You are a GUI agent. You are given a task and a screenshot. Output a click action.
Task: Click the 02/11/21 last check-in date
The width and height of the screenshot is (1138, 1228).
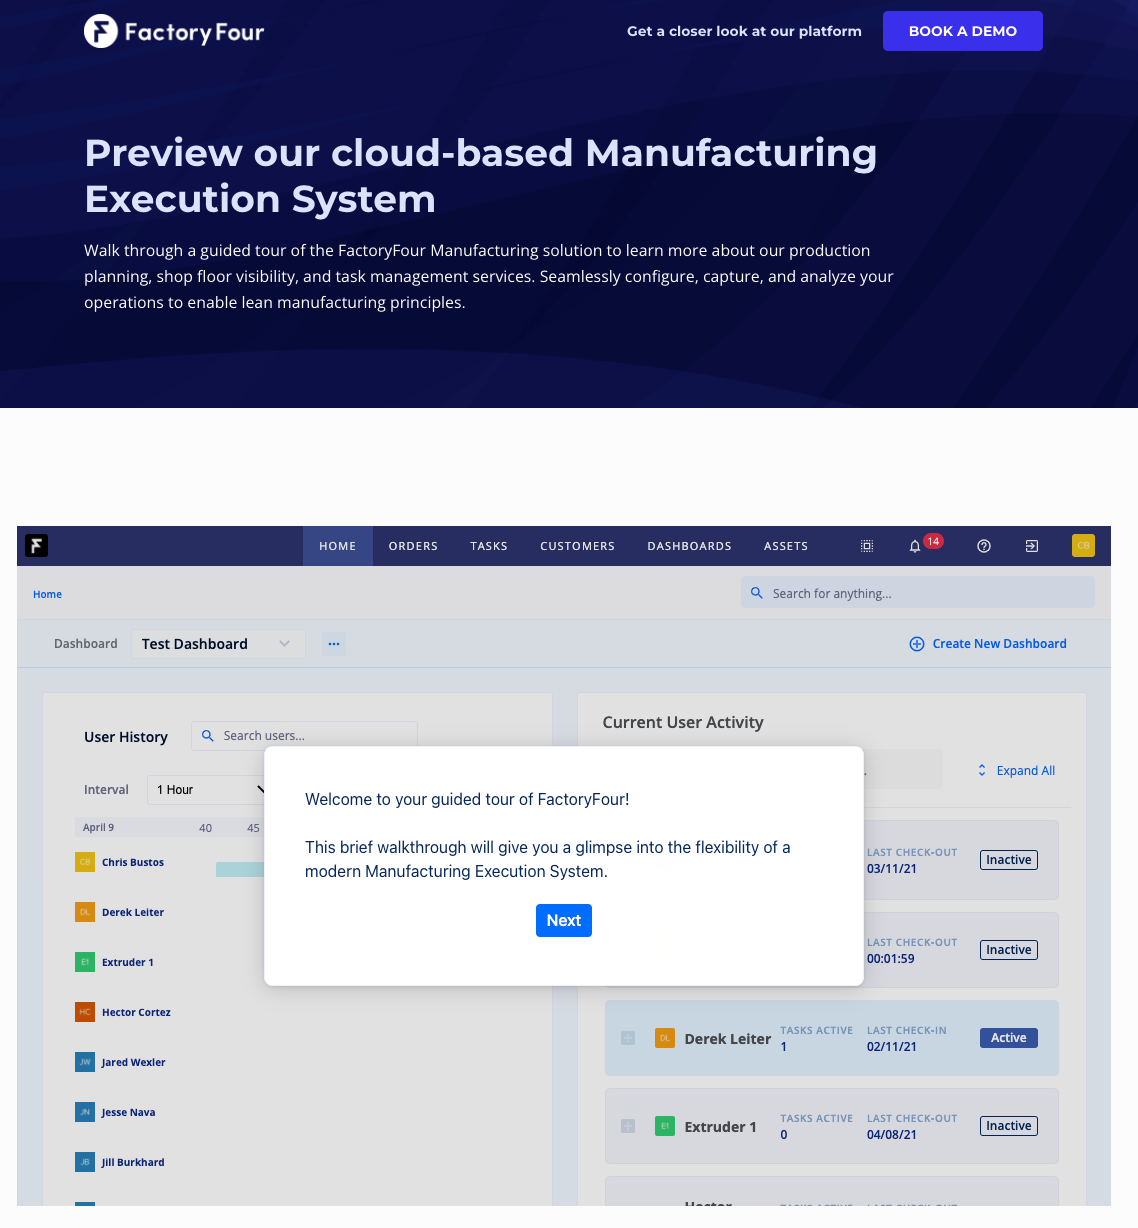click(x=892, y=1047)
